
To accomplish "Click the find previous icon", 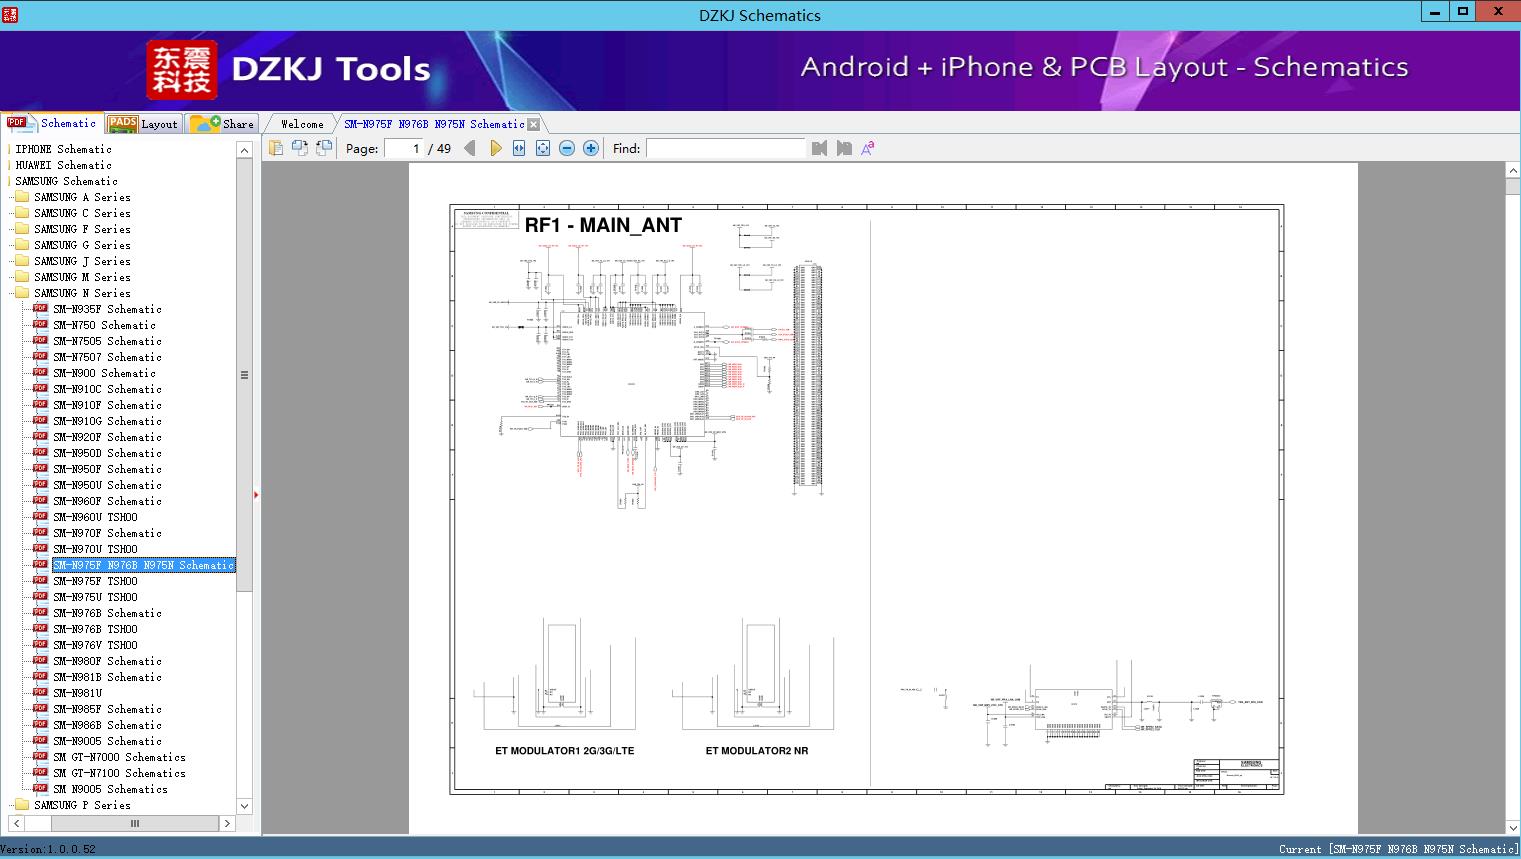I will (x=819, y=148).
